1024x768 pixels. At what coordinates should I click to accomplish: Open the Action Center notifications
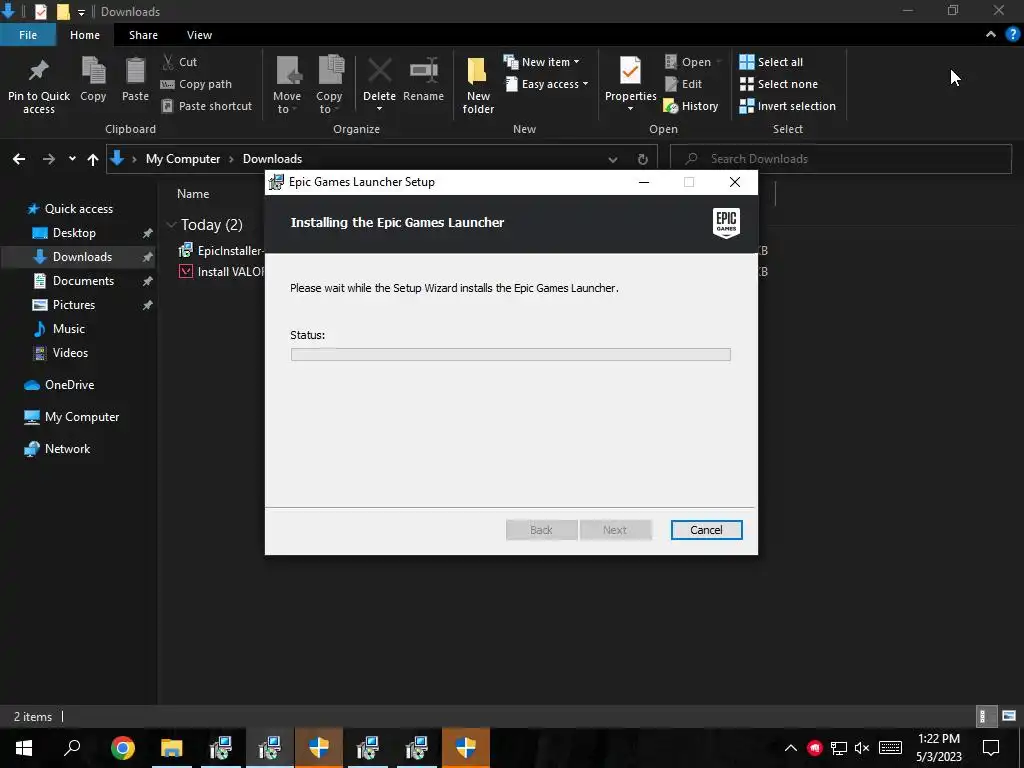[991, 748]
